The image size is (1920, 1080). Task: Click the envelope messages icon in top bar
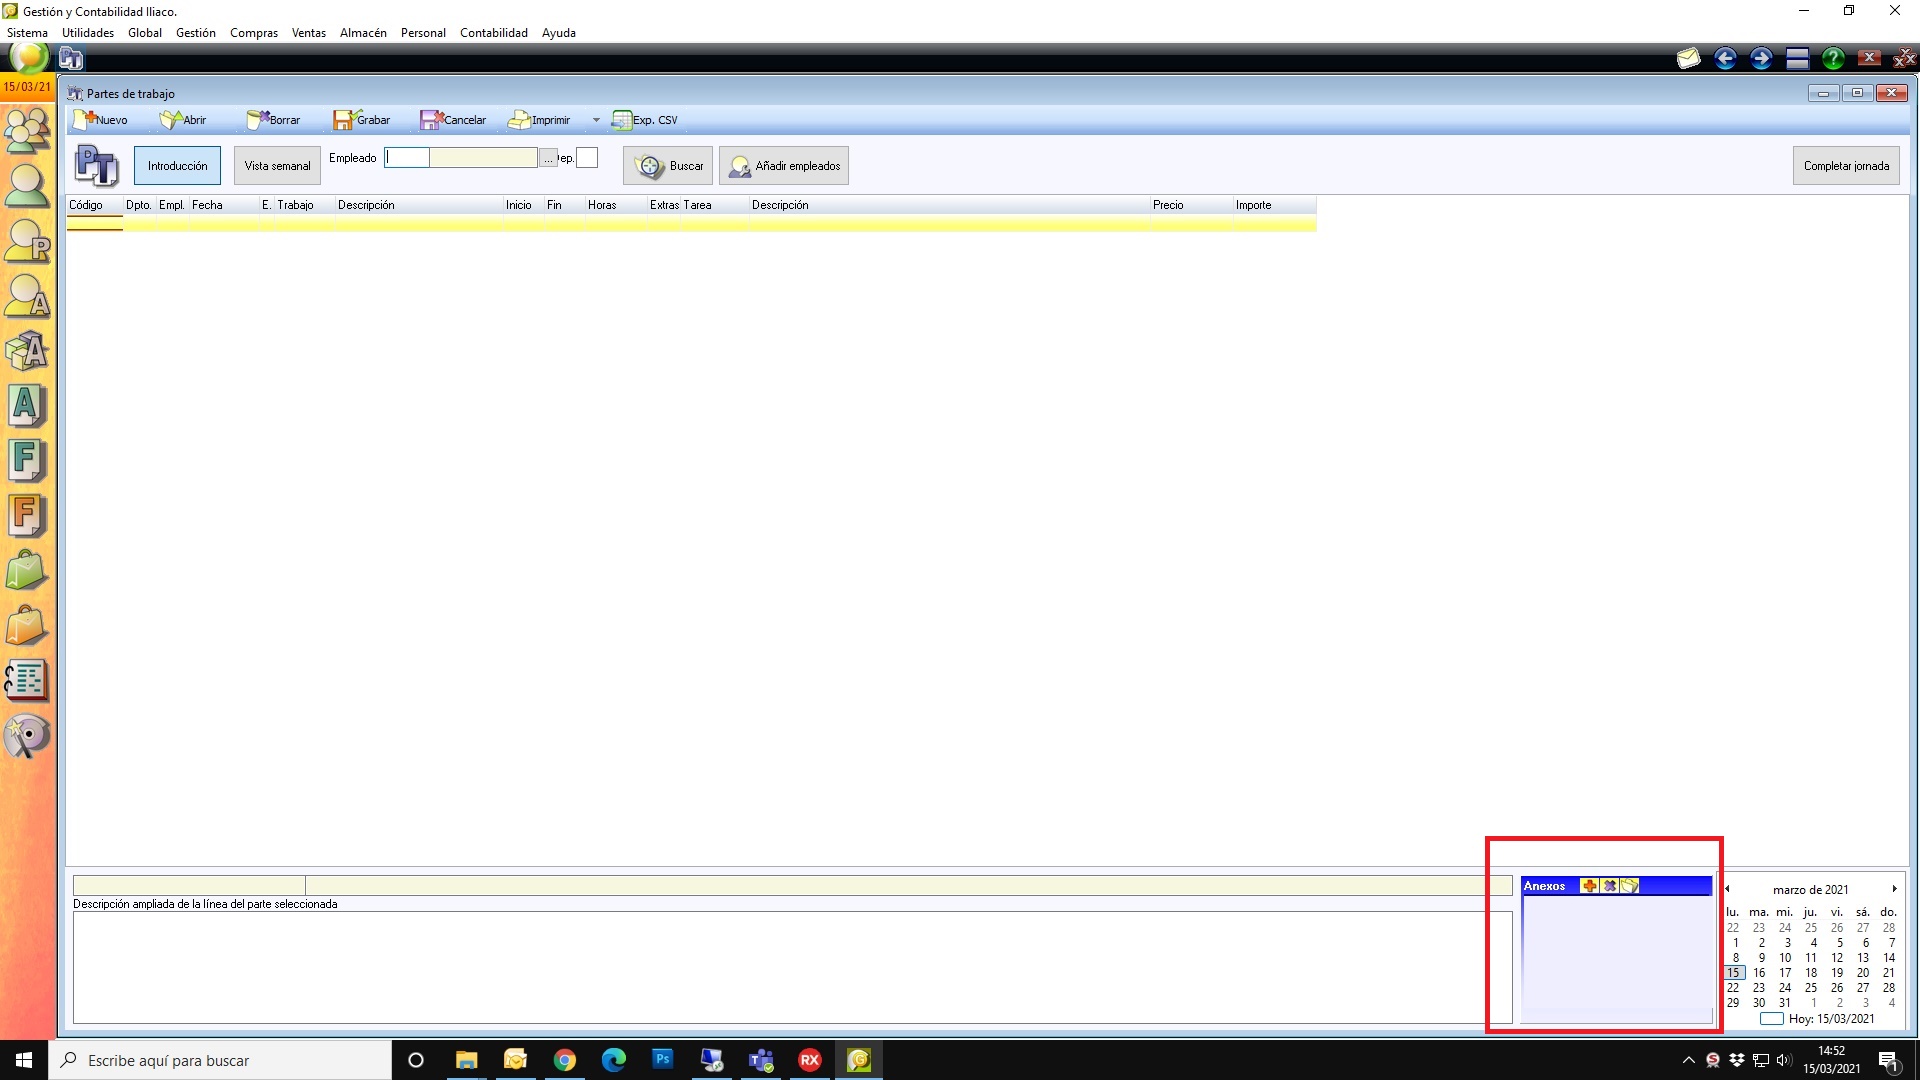(x=1689, y=59)
